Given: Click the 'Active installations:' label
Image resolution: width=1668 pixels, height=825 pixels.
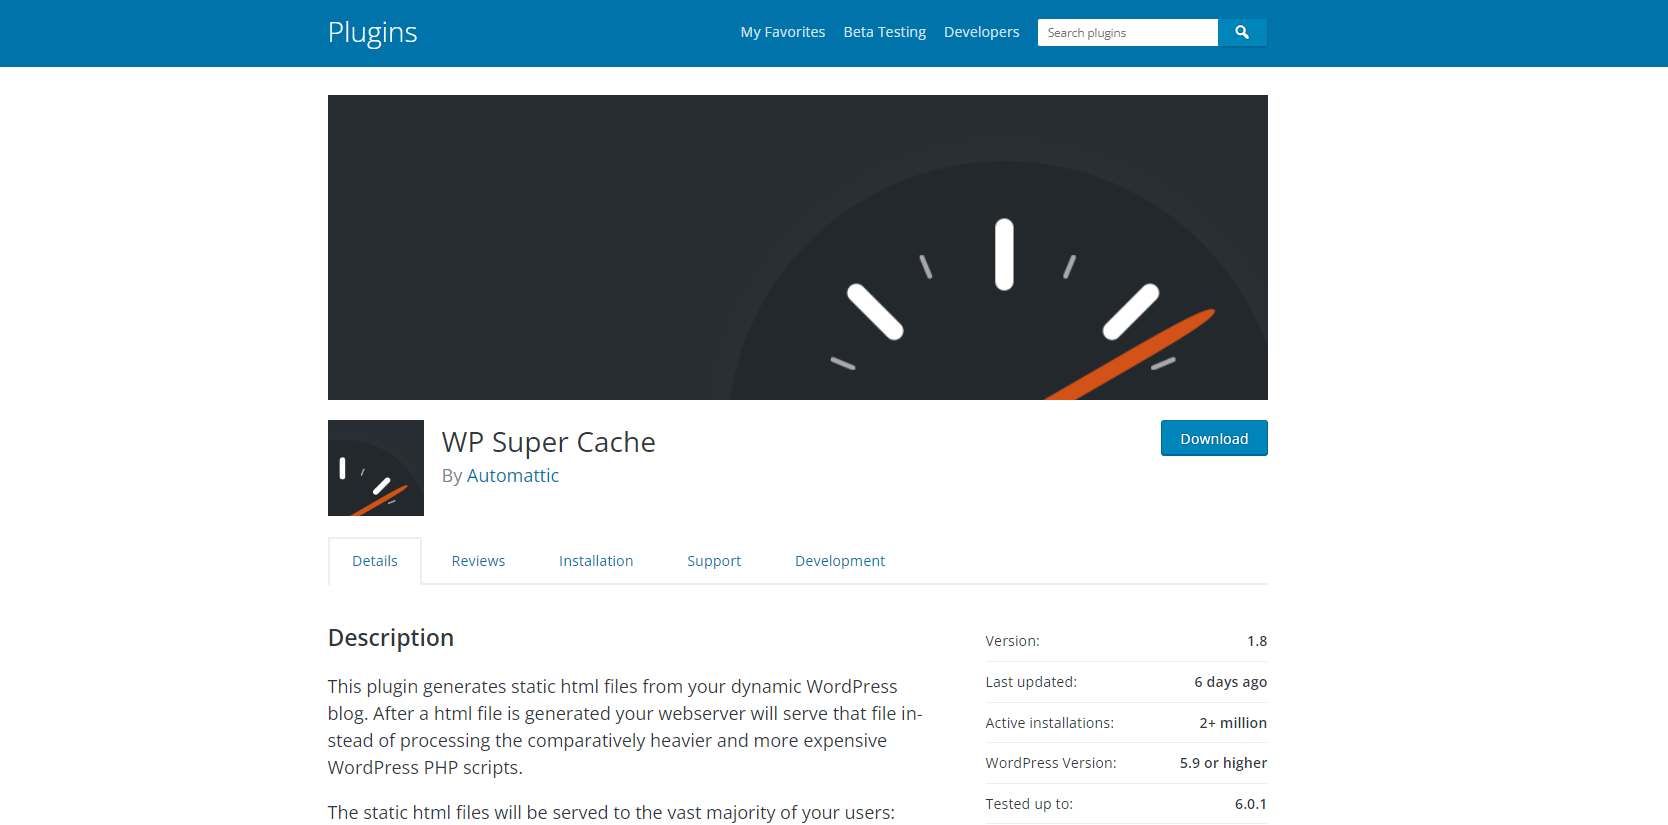Looking at the screenshot, I should pos(1049,723).
